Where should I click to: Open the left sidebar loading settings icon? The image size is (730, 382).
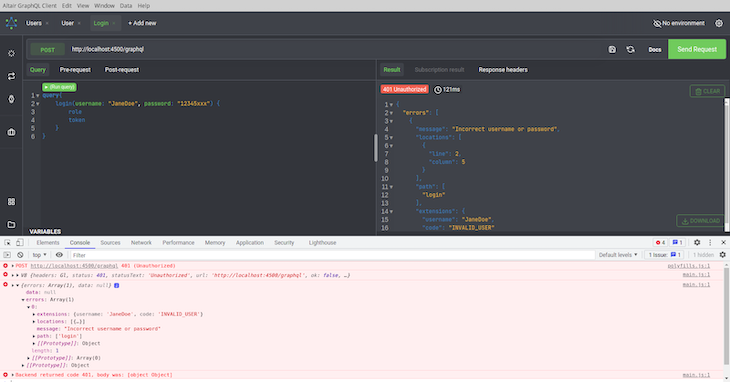coord(11,54)
